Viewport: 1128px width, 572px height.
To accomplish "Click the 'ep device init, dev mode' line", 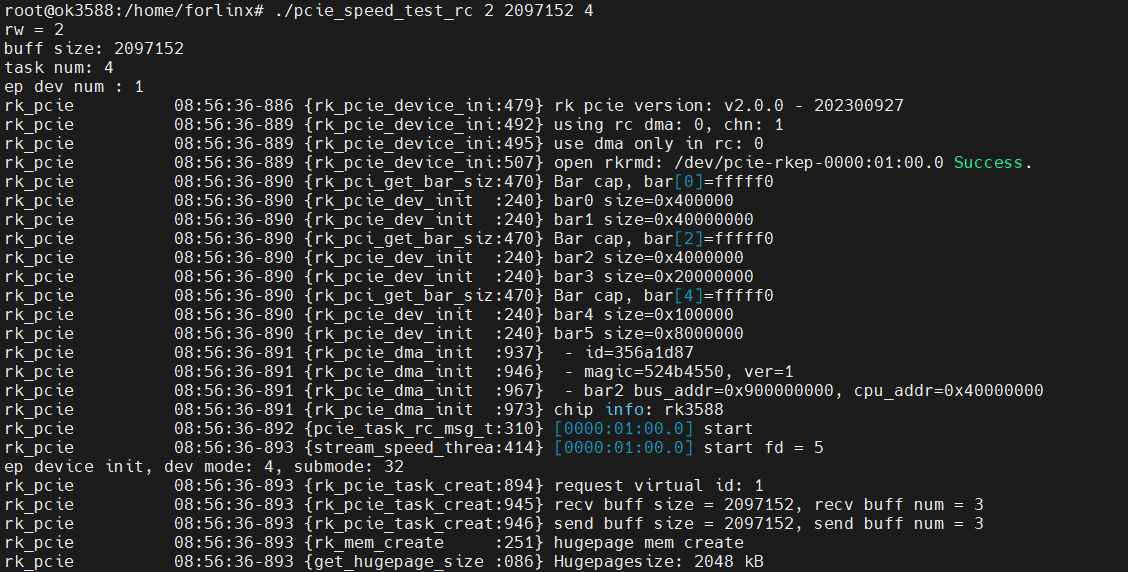I will 204,466.
